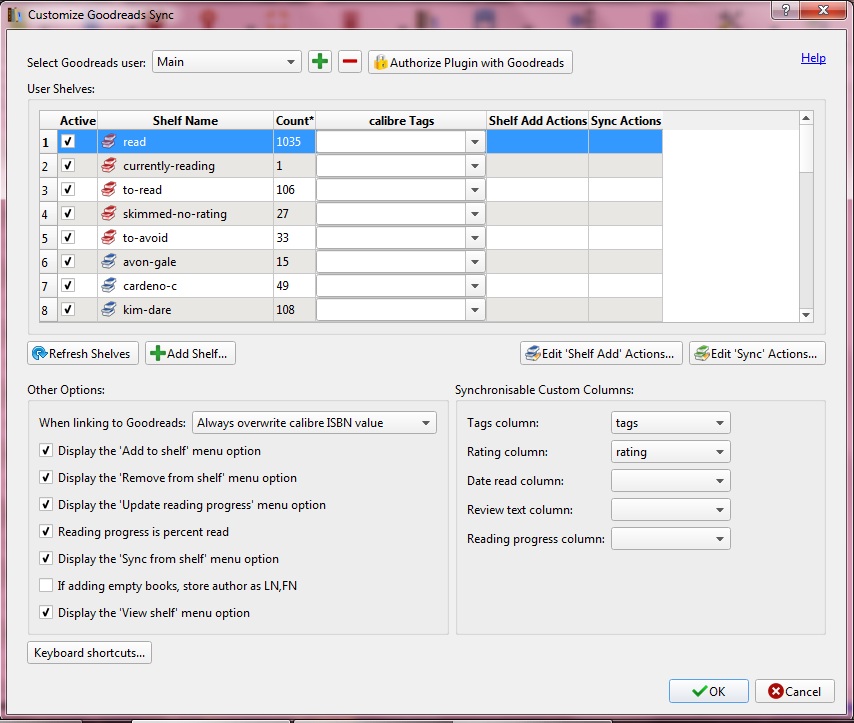Open the Help link

tap(813, 58)
